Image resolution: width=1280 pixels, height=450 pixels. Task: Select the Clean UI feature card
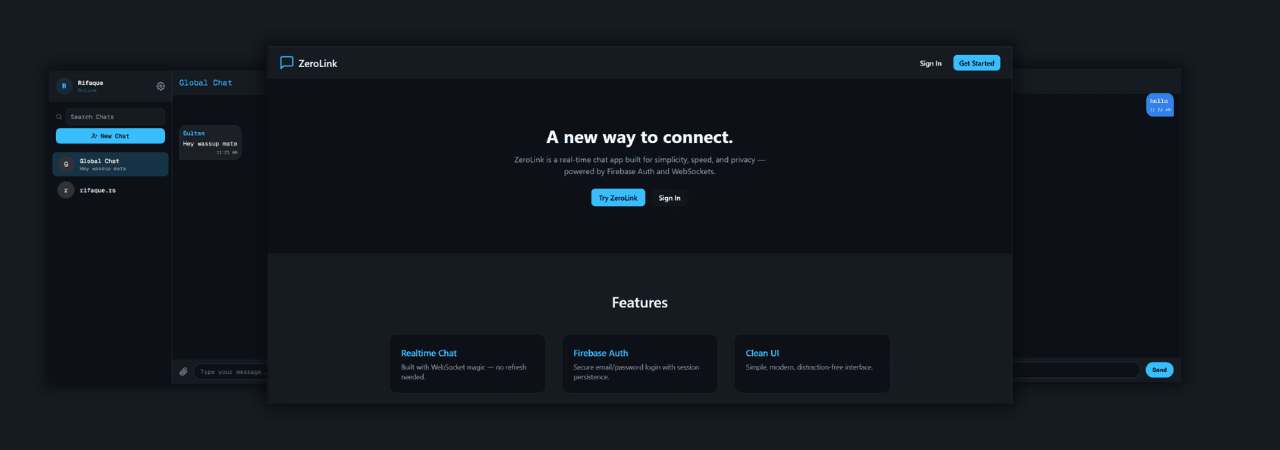click(811, 364)
